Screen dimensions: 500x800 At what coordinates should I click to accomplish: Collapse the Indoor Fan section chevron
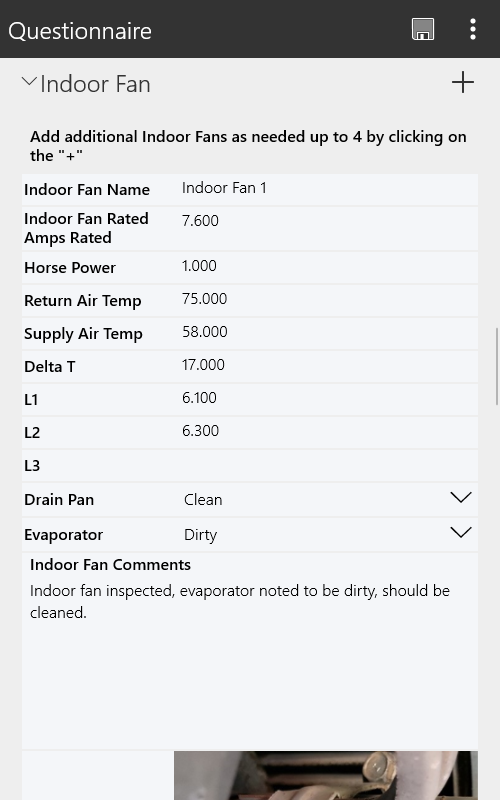29,82
